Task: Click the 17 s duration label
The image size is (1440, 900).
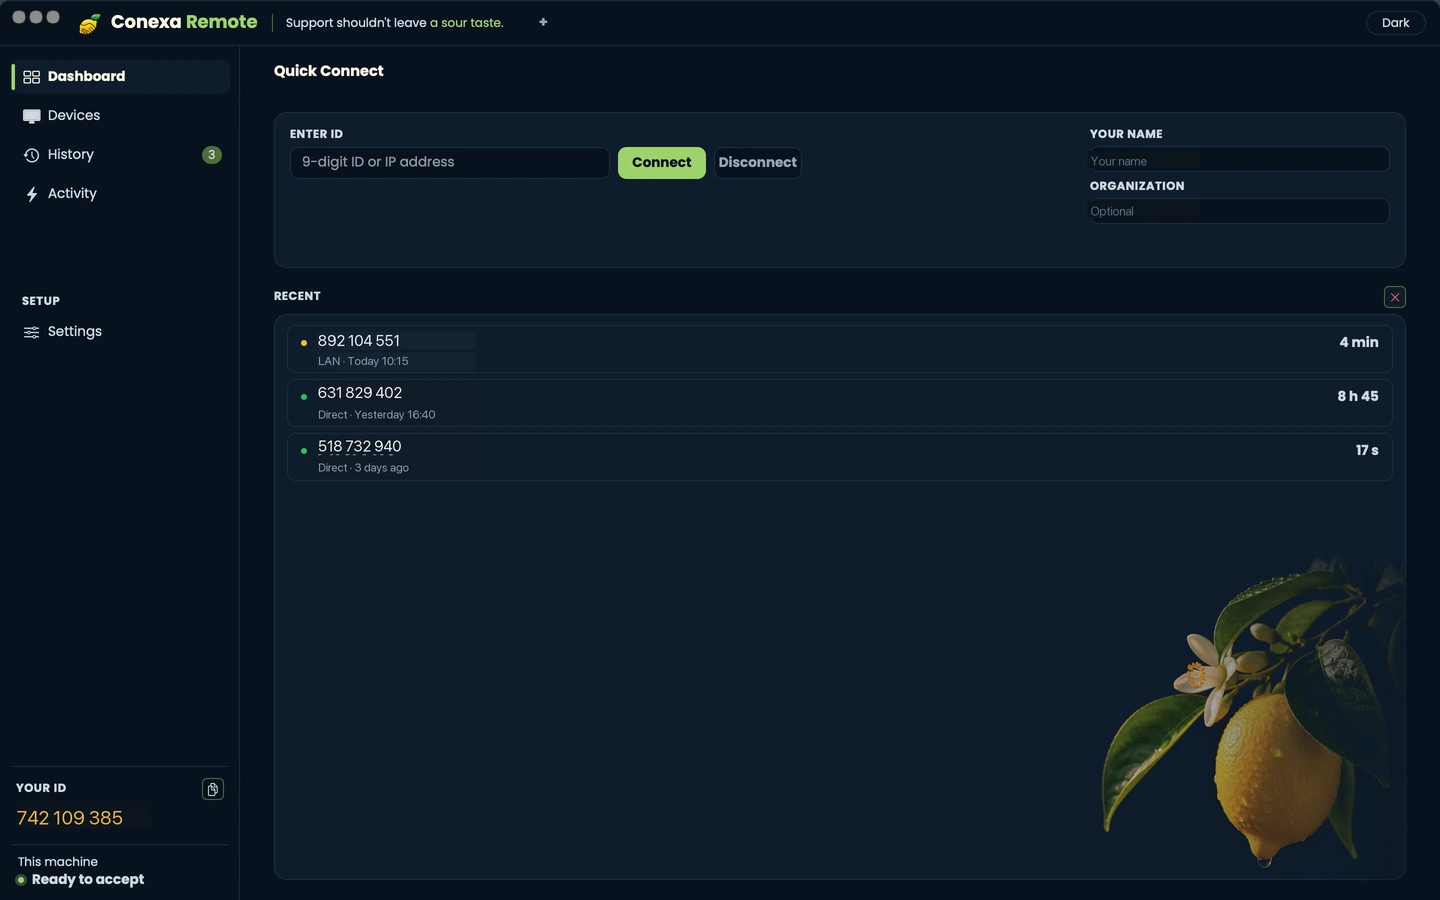Action: (x=1367, y=450)
